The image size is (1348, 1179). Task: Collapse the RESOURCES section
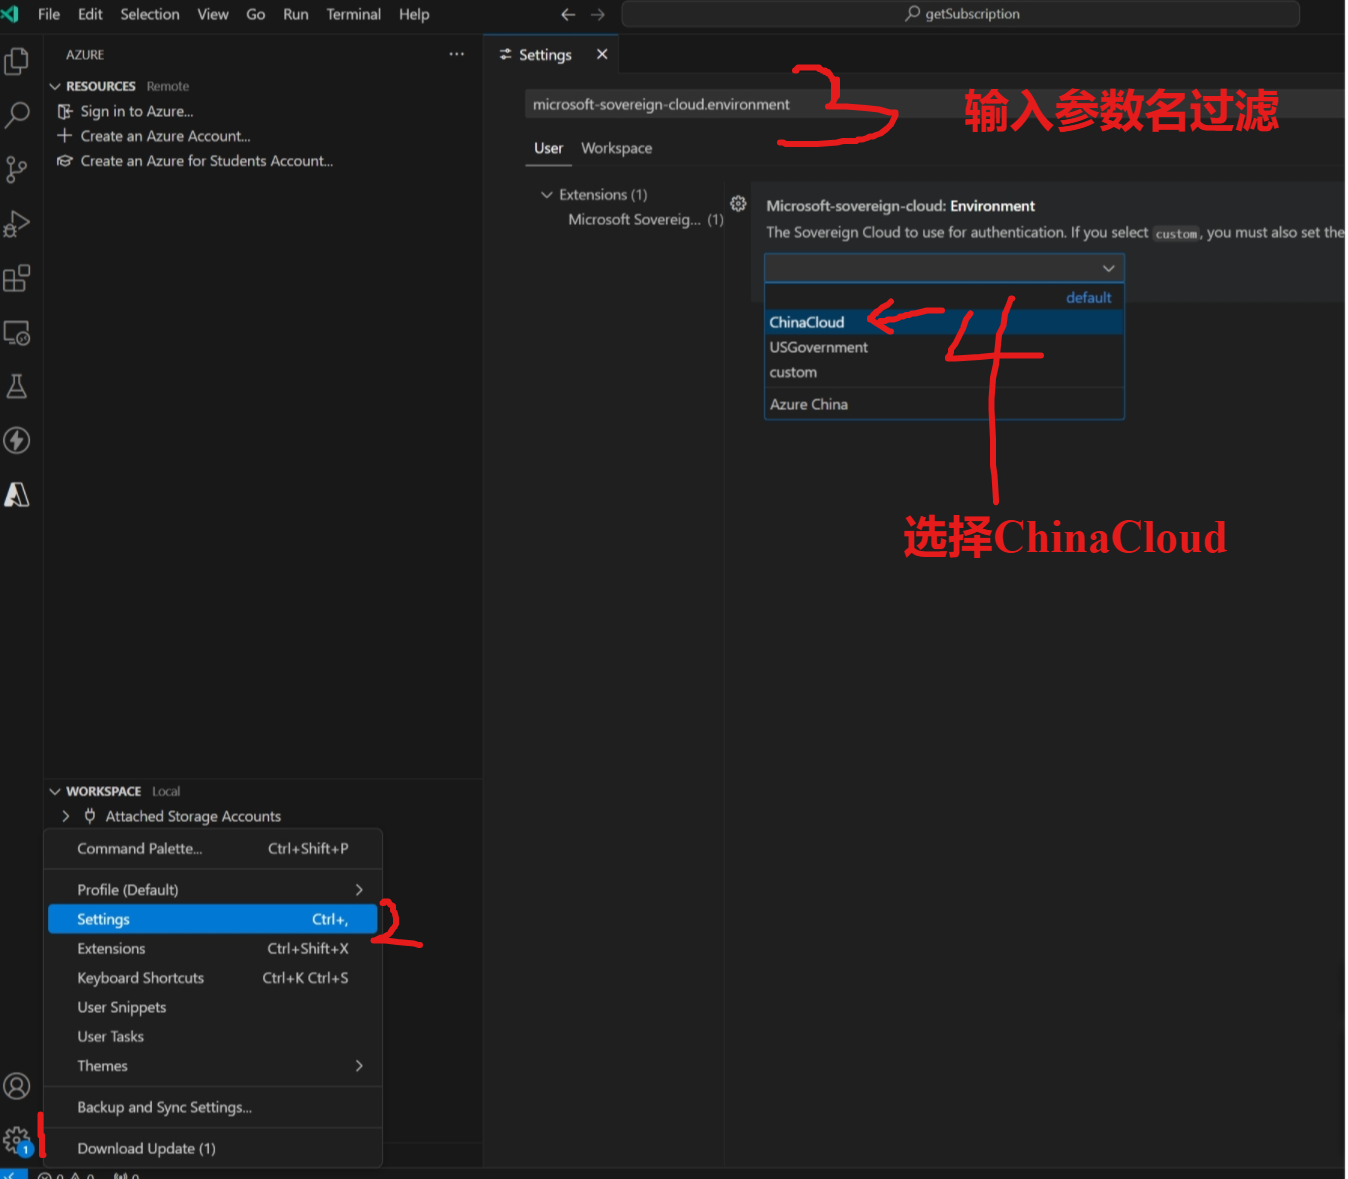[55, 87]
